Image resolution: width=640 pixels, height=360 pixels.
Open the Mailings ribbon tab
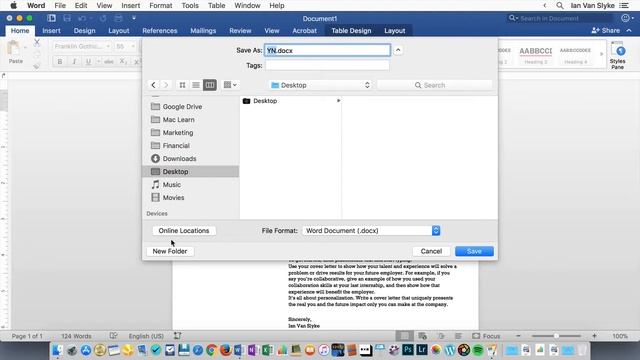pos(203,31)
